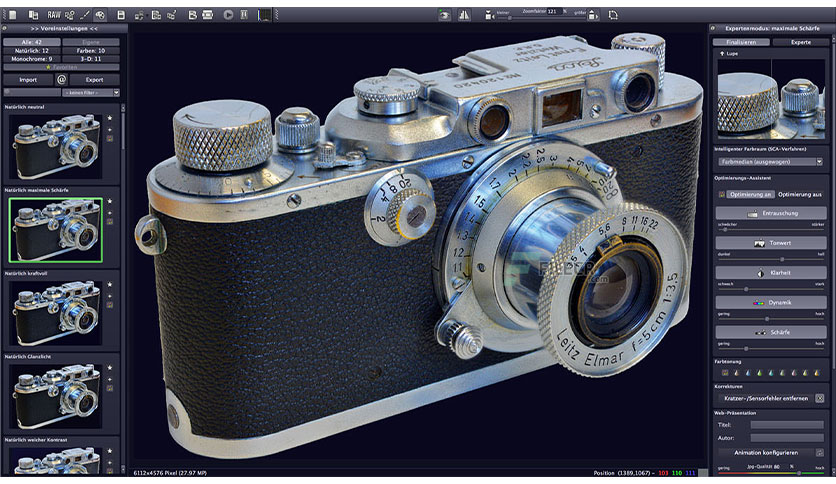The width and height of the screenshot is (836, 484).
Task: Click the Autor input field
Action: point(787,438)
